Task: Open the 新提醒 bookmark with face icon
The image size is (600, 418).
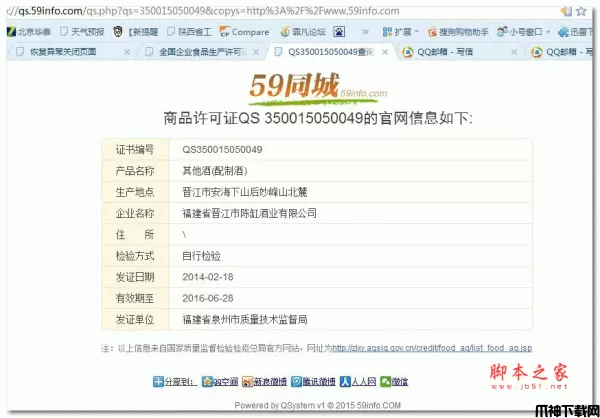Action: [x=136, y=32]
